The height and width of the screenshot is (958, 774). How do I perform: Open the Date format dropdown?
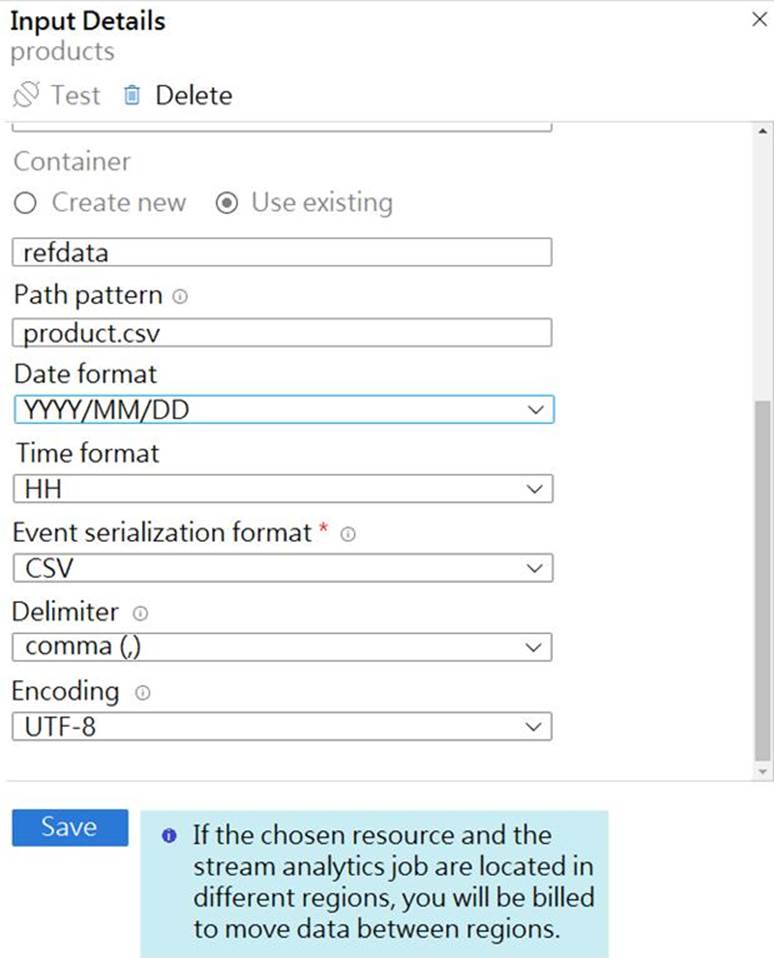283,410
